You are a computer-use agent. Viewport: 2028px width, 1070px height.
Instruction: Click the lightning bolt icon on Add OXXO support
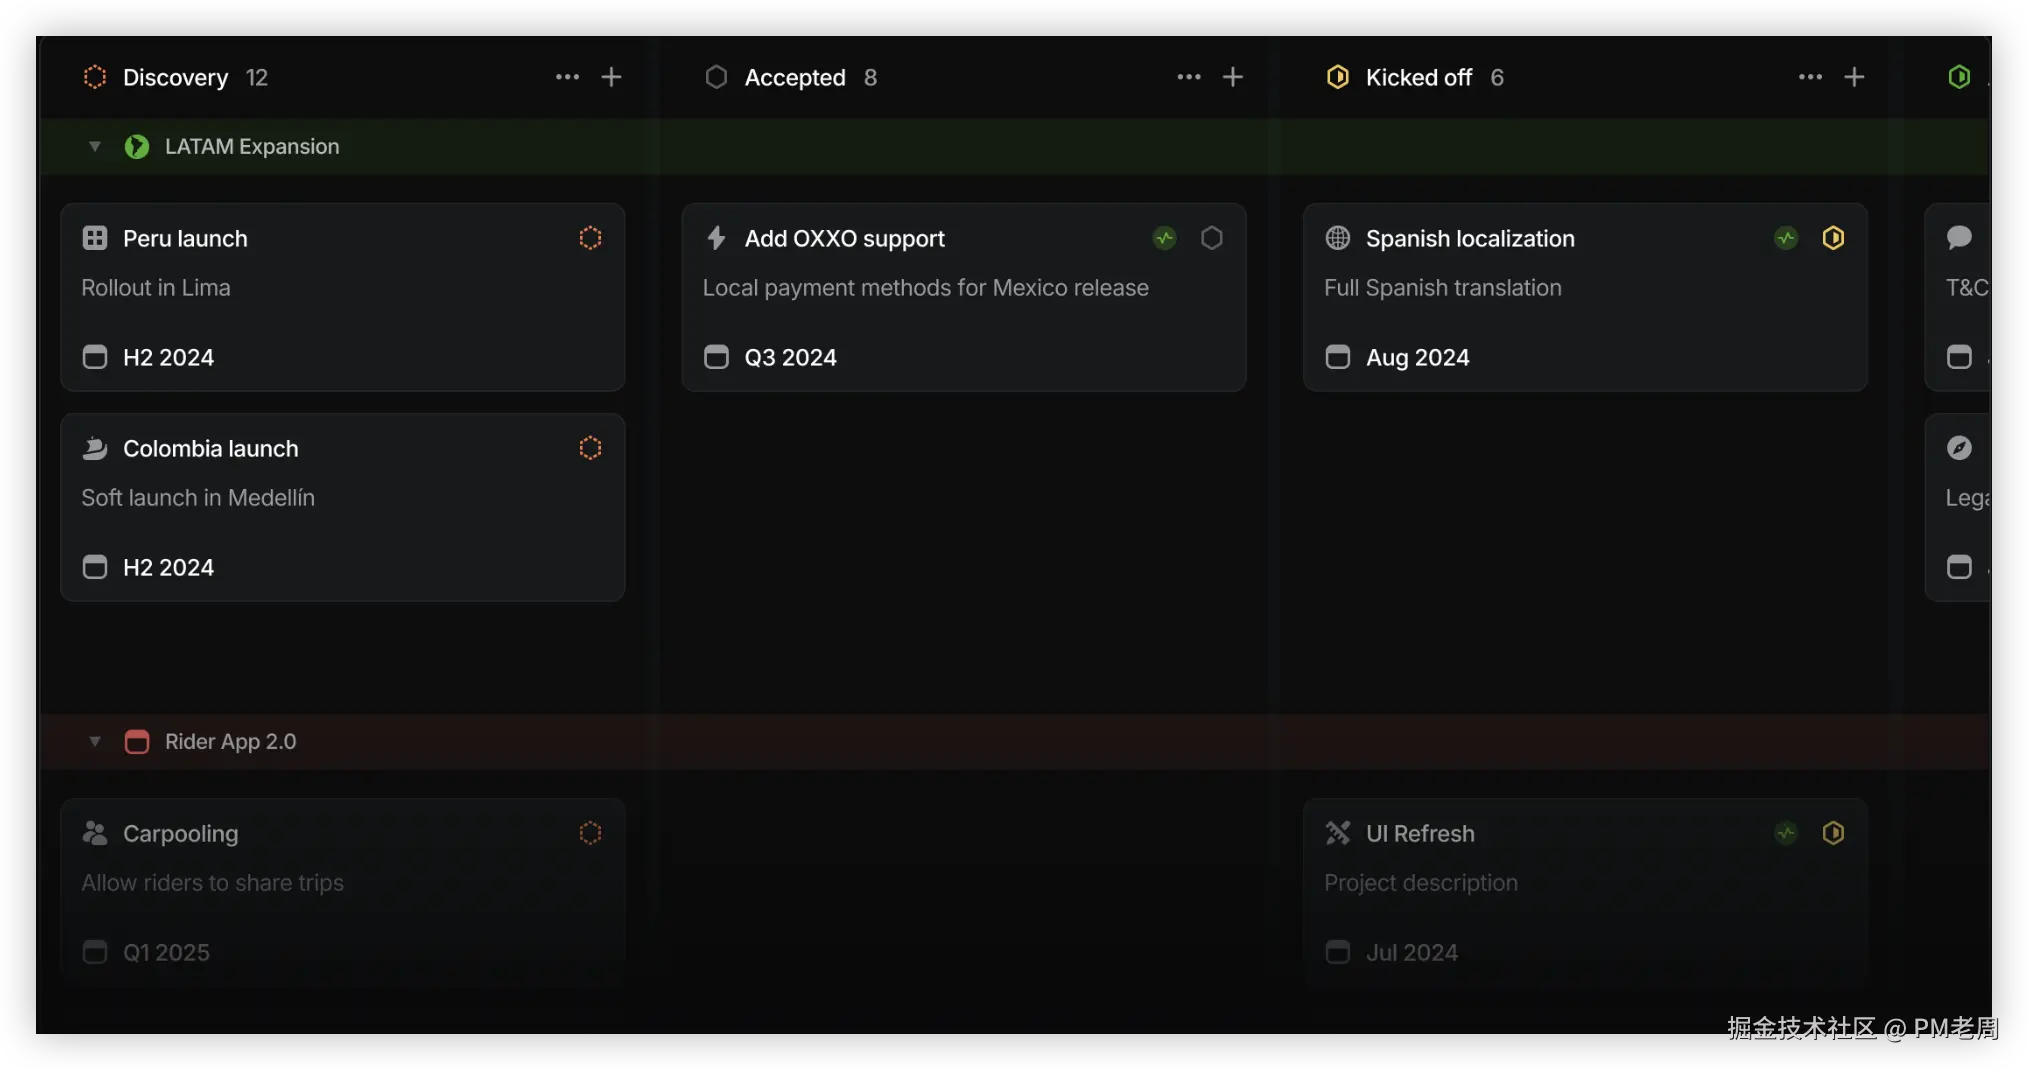716,238
